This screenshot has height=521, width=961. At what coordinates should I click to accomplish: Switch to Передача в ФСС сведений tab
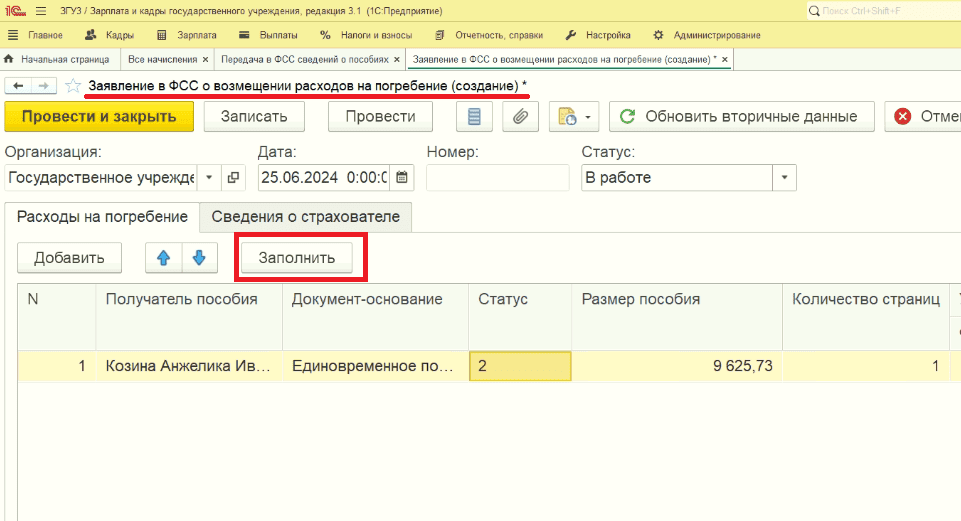(x=305, y=59)
